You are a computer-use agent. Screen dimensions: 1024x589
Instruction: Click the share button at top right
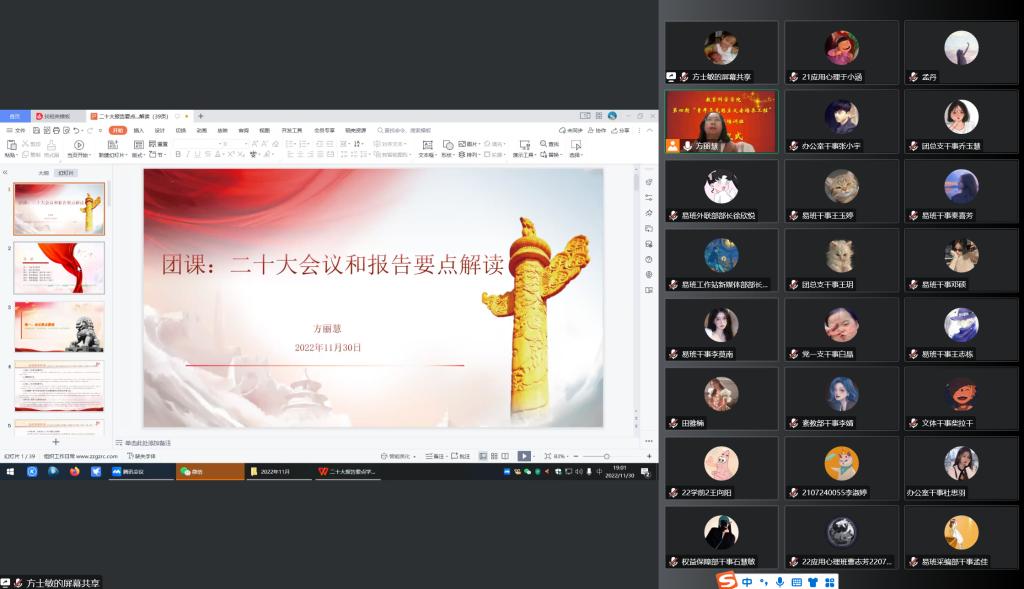[x=622, y=130]
